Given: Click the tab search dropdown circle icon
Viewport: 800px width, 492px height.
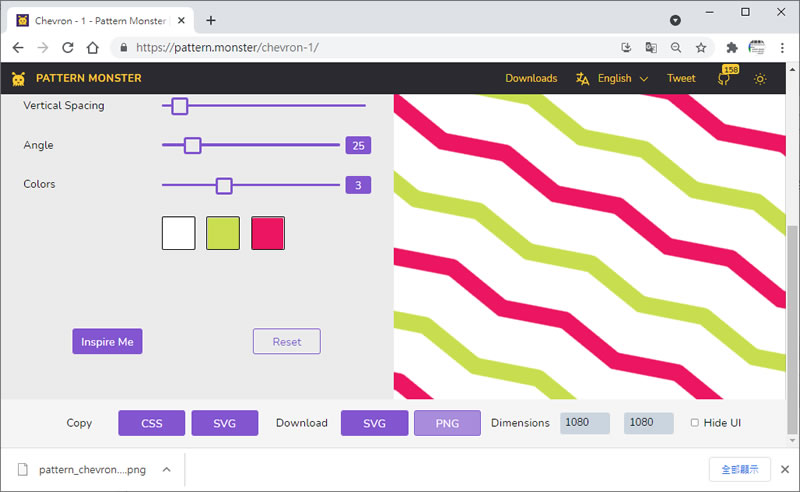Looking at the screenshot, I should click(675, 20).
